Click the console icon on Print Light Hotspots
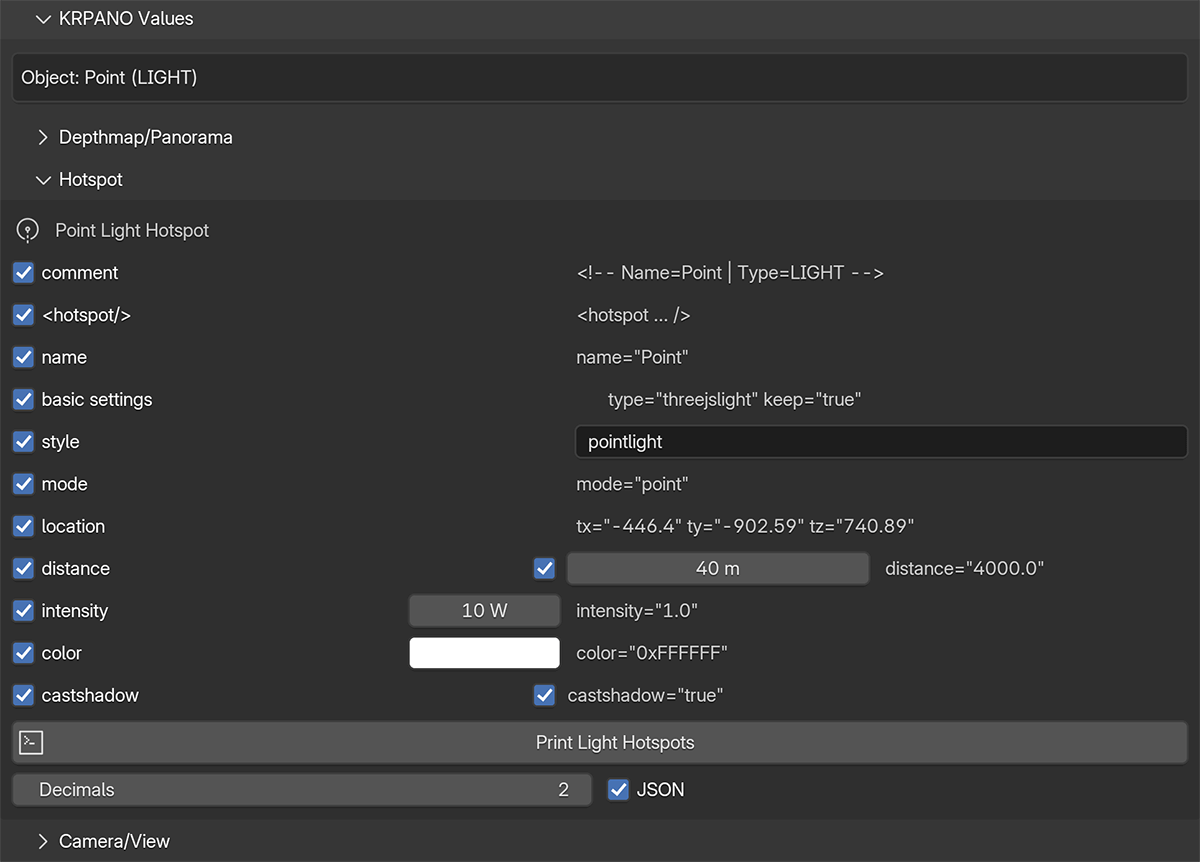This screenshot has height=862, width=1200. (x=32, y=743)
